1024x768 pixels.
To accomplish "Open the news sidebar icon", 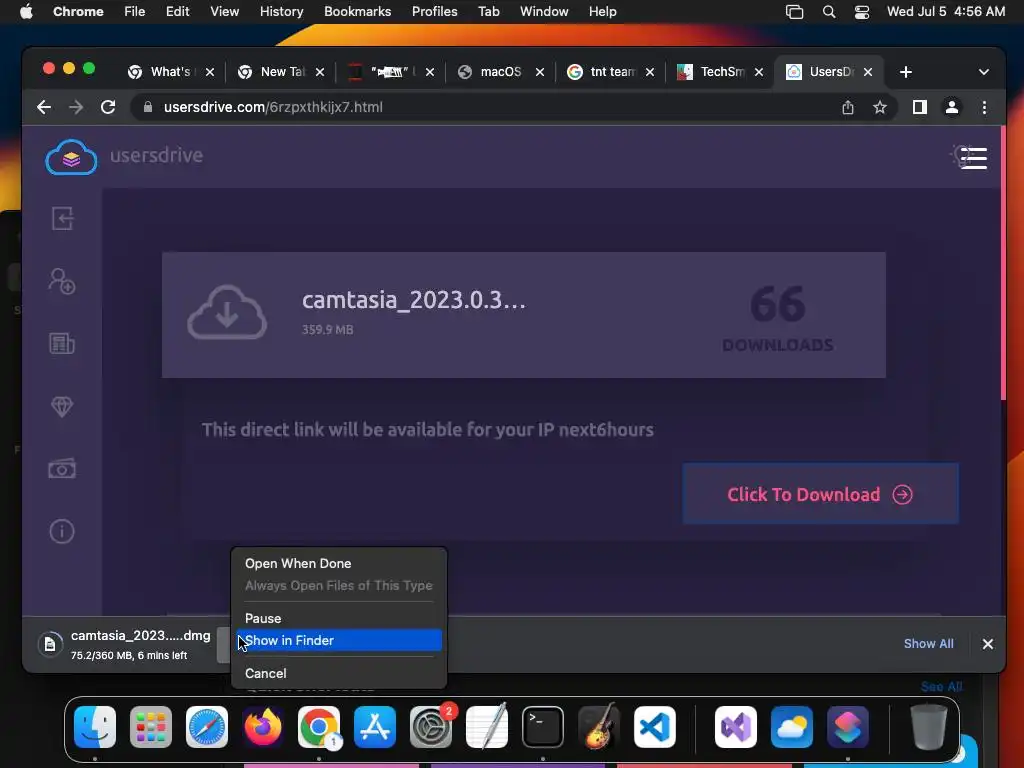I will pos(62,344).
